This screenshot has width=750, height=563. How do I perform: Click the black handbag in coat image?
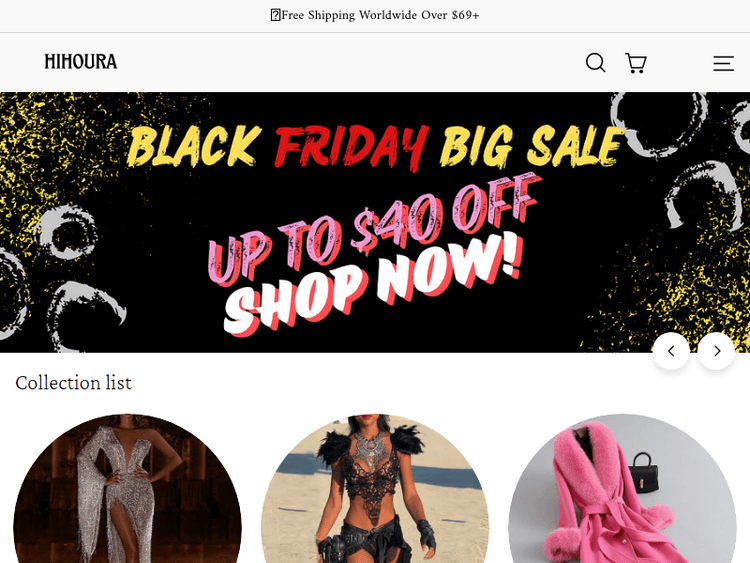642,472
